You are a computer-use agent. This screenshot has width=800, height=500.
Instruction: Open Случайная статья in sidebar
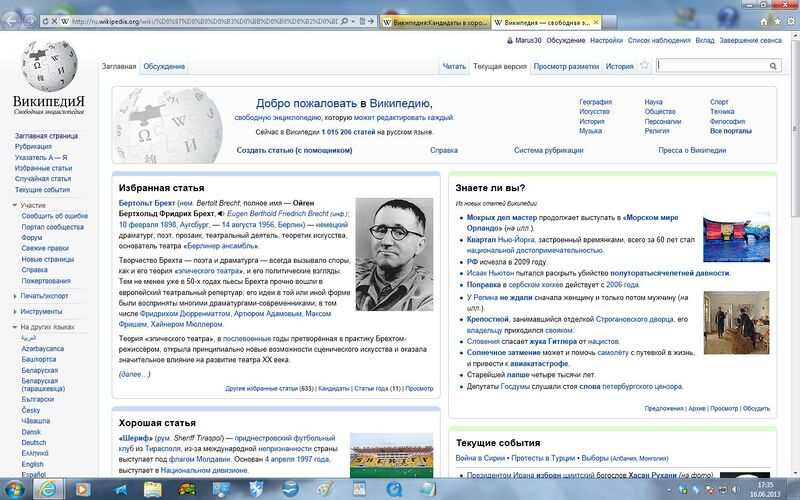click(x=43, y=179)
